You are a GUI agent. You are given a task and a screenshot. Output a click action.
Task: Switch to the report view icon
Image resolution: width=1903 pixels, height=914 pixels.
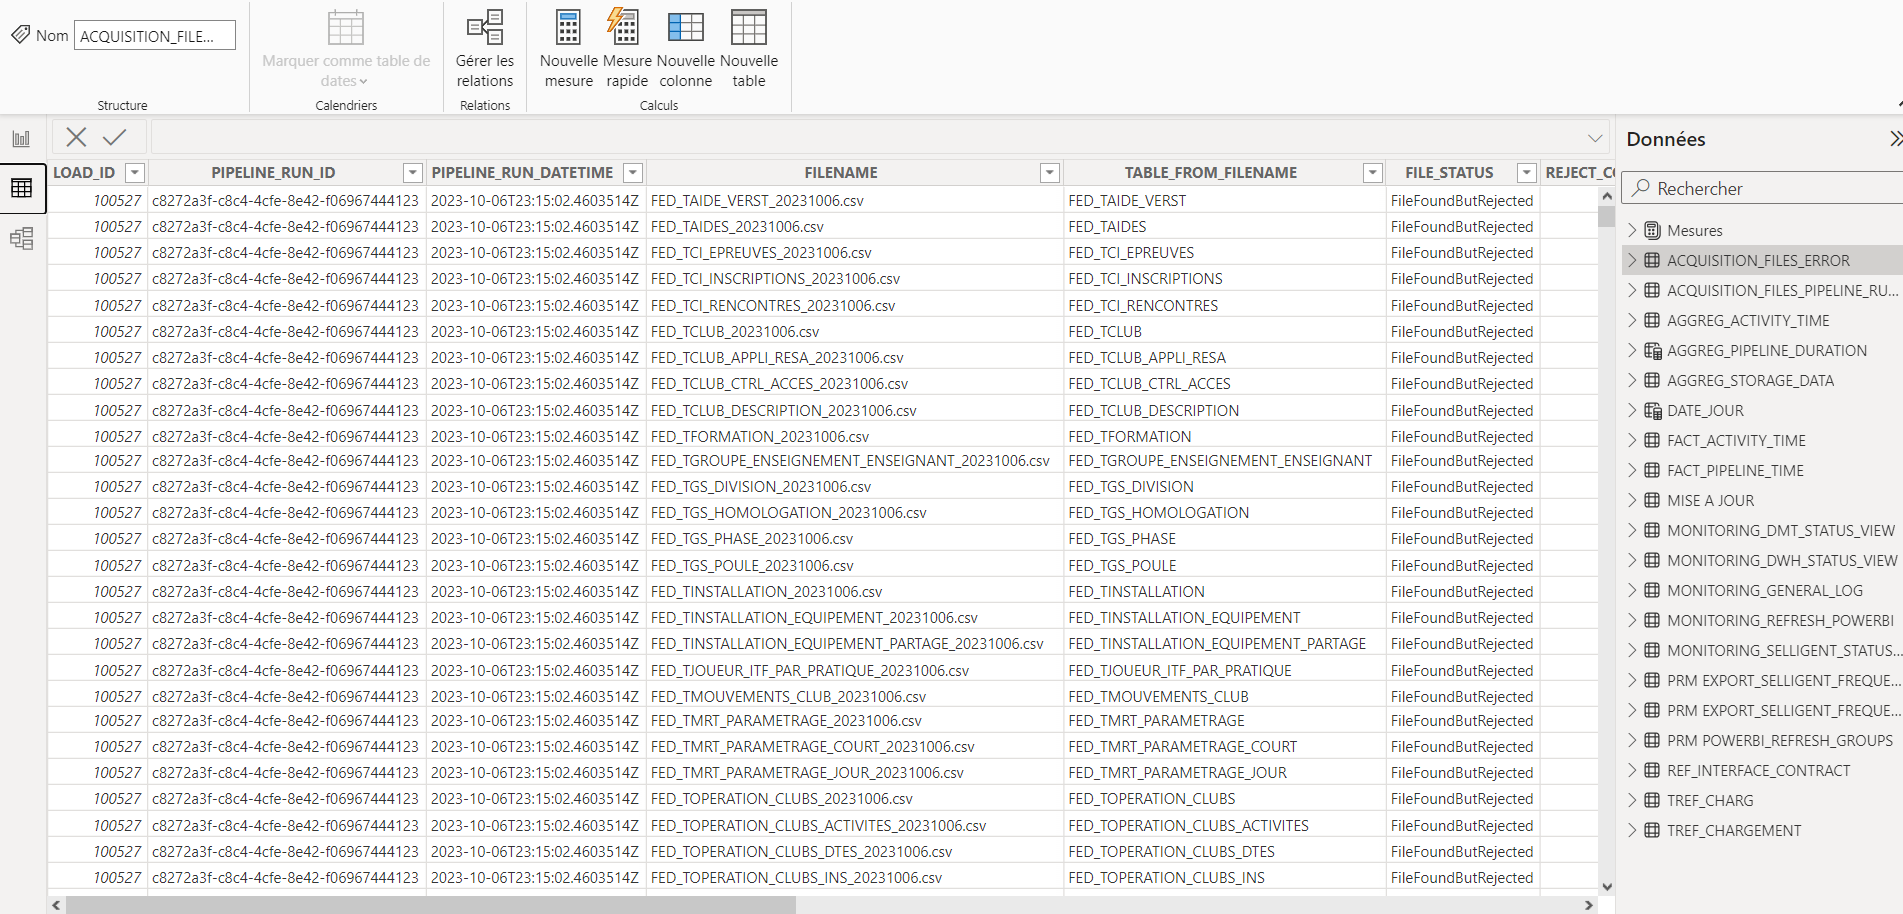pyautogui.click(x=21, y=139)
